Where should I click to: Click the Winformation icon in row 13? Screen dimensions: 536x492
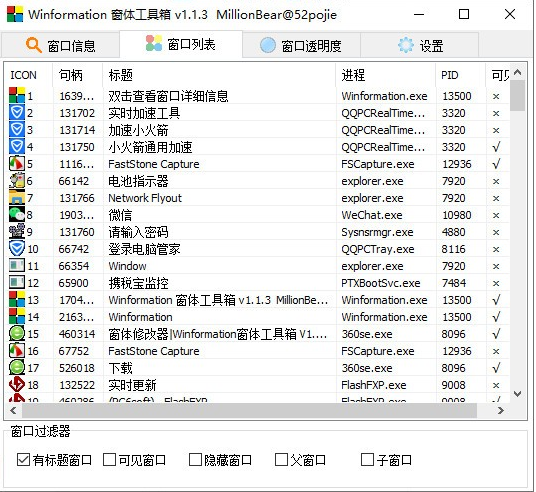pyautogui.click(x=17, y=300)
